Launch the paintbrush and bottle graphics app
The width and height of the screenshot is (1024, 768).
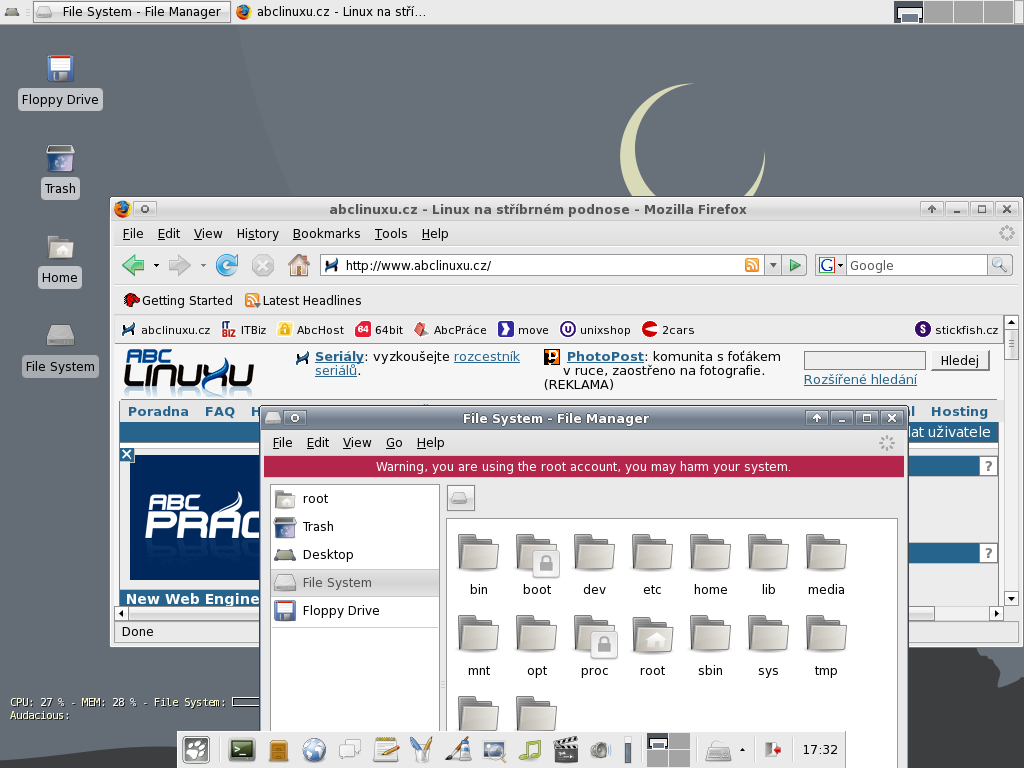(x=458, y=750)
